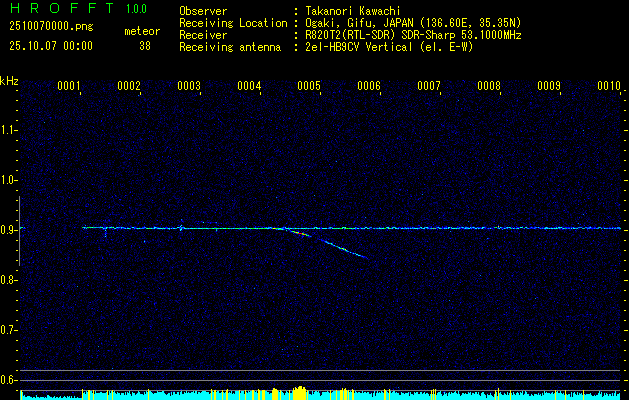629x400 pixels.
Task: Click the 0.7 kHz frequency label
Action: pyautogui.click(x=8, y=330)
